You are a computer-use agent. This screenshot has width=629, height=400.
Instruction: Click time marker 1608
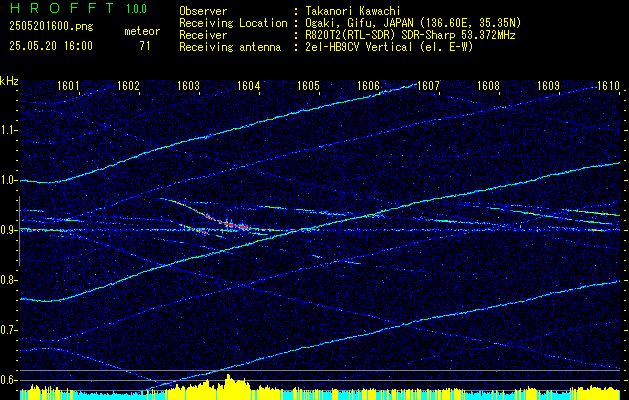pyautogui.click(x=488, y=85)
